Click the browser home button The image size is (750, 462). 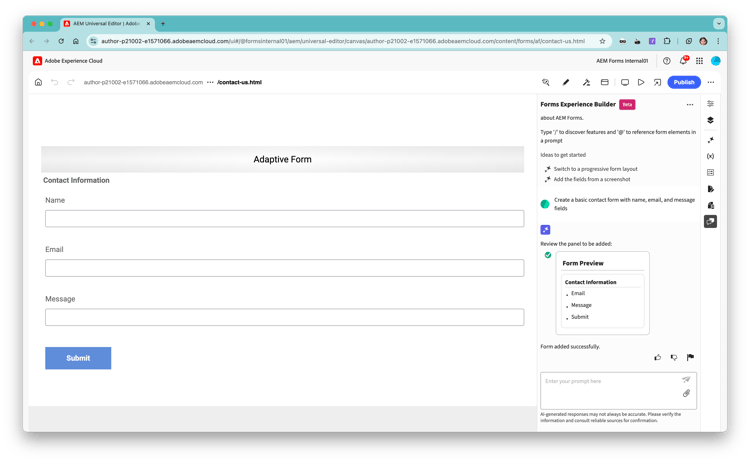(76, 41)
